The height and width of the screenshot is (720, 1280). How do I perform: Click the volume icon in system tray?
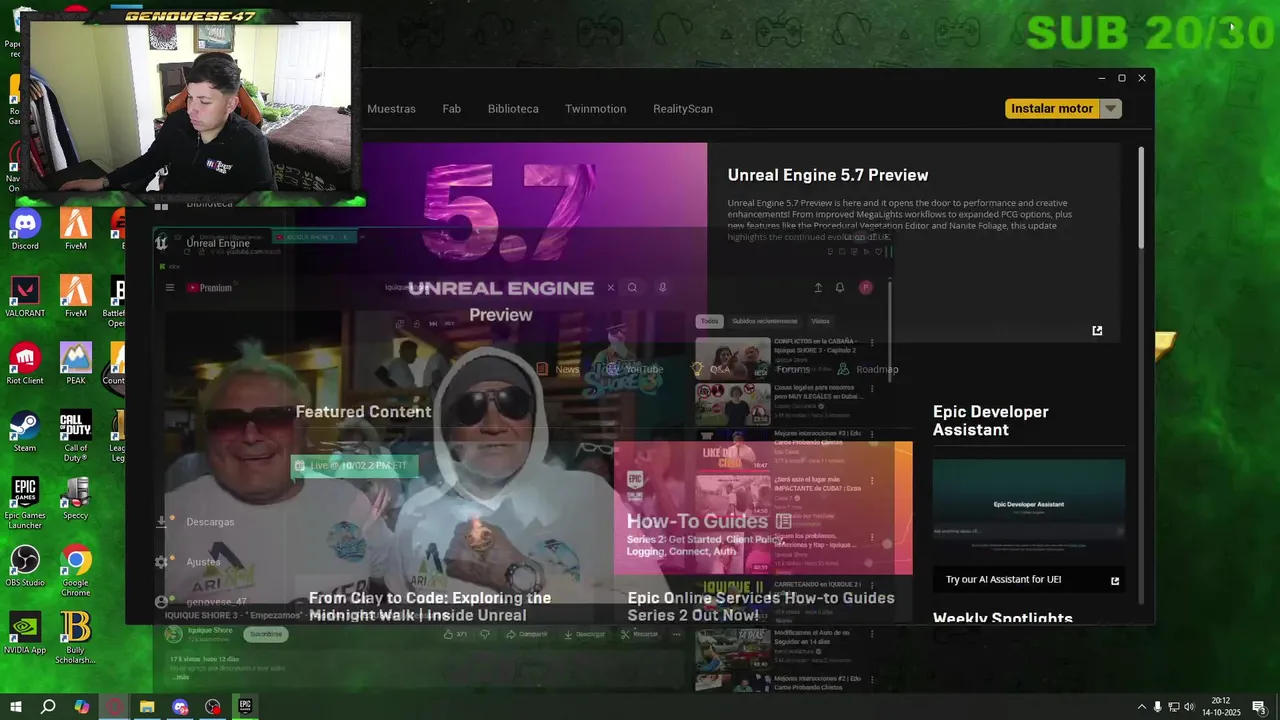point(1190,707)
